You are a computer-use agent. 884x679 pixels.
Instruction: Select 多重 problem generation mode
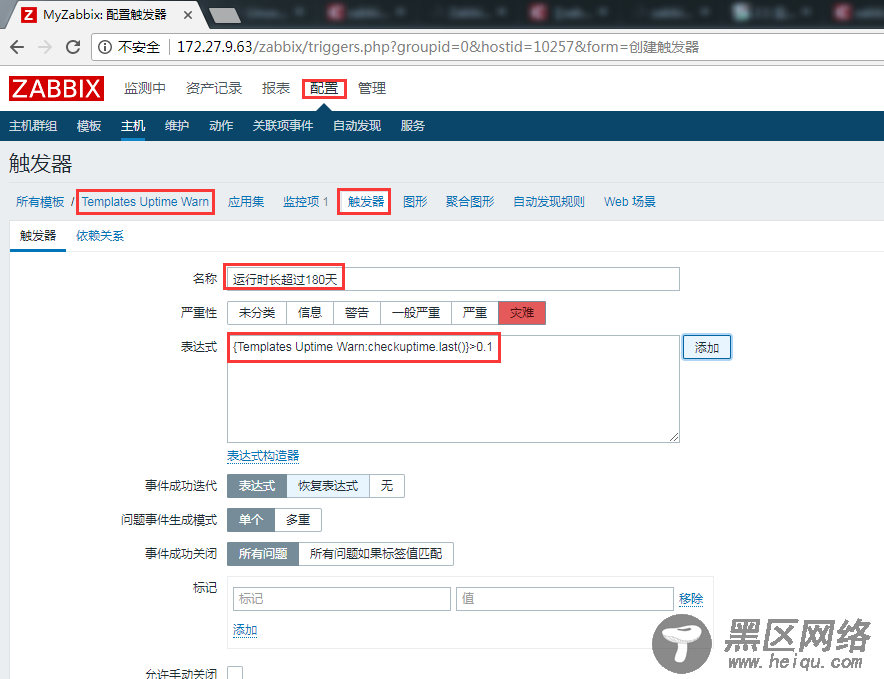pyautogui.click(x=298, y=520)
